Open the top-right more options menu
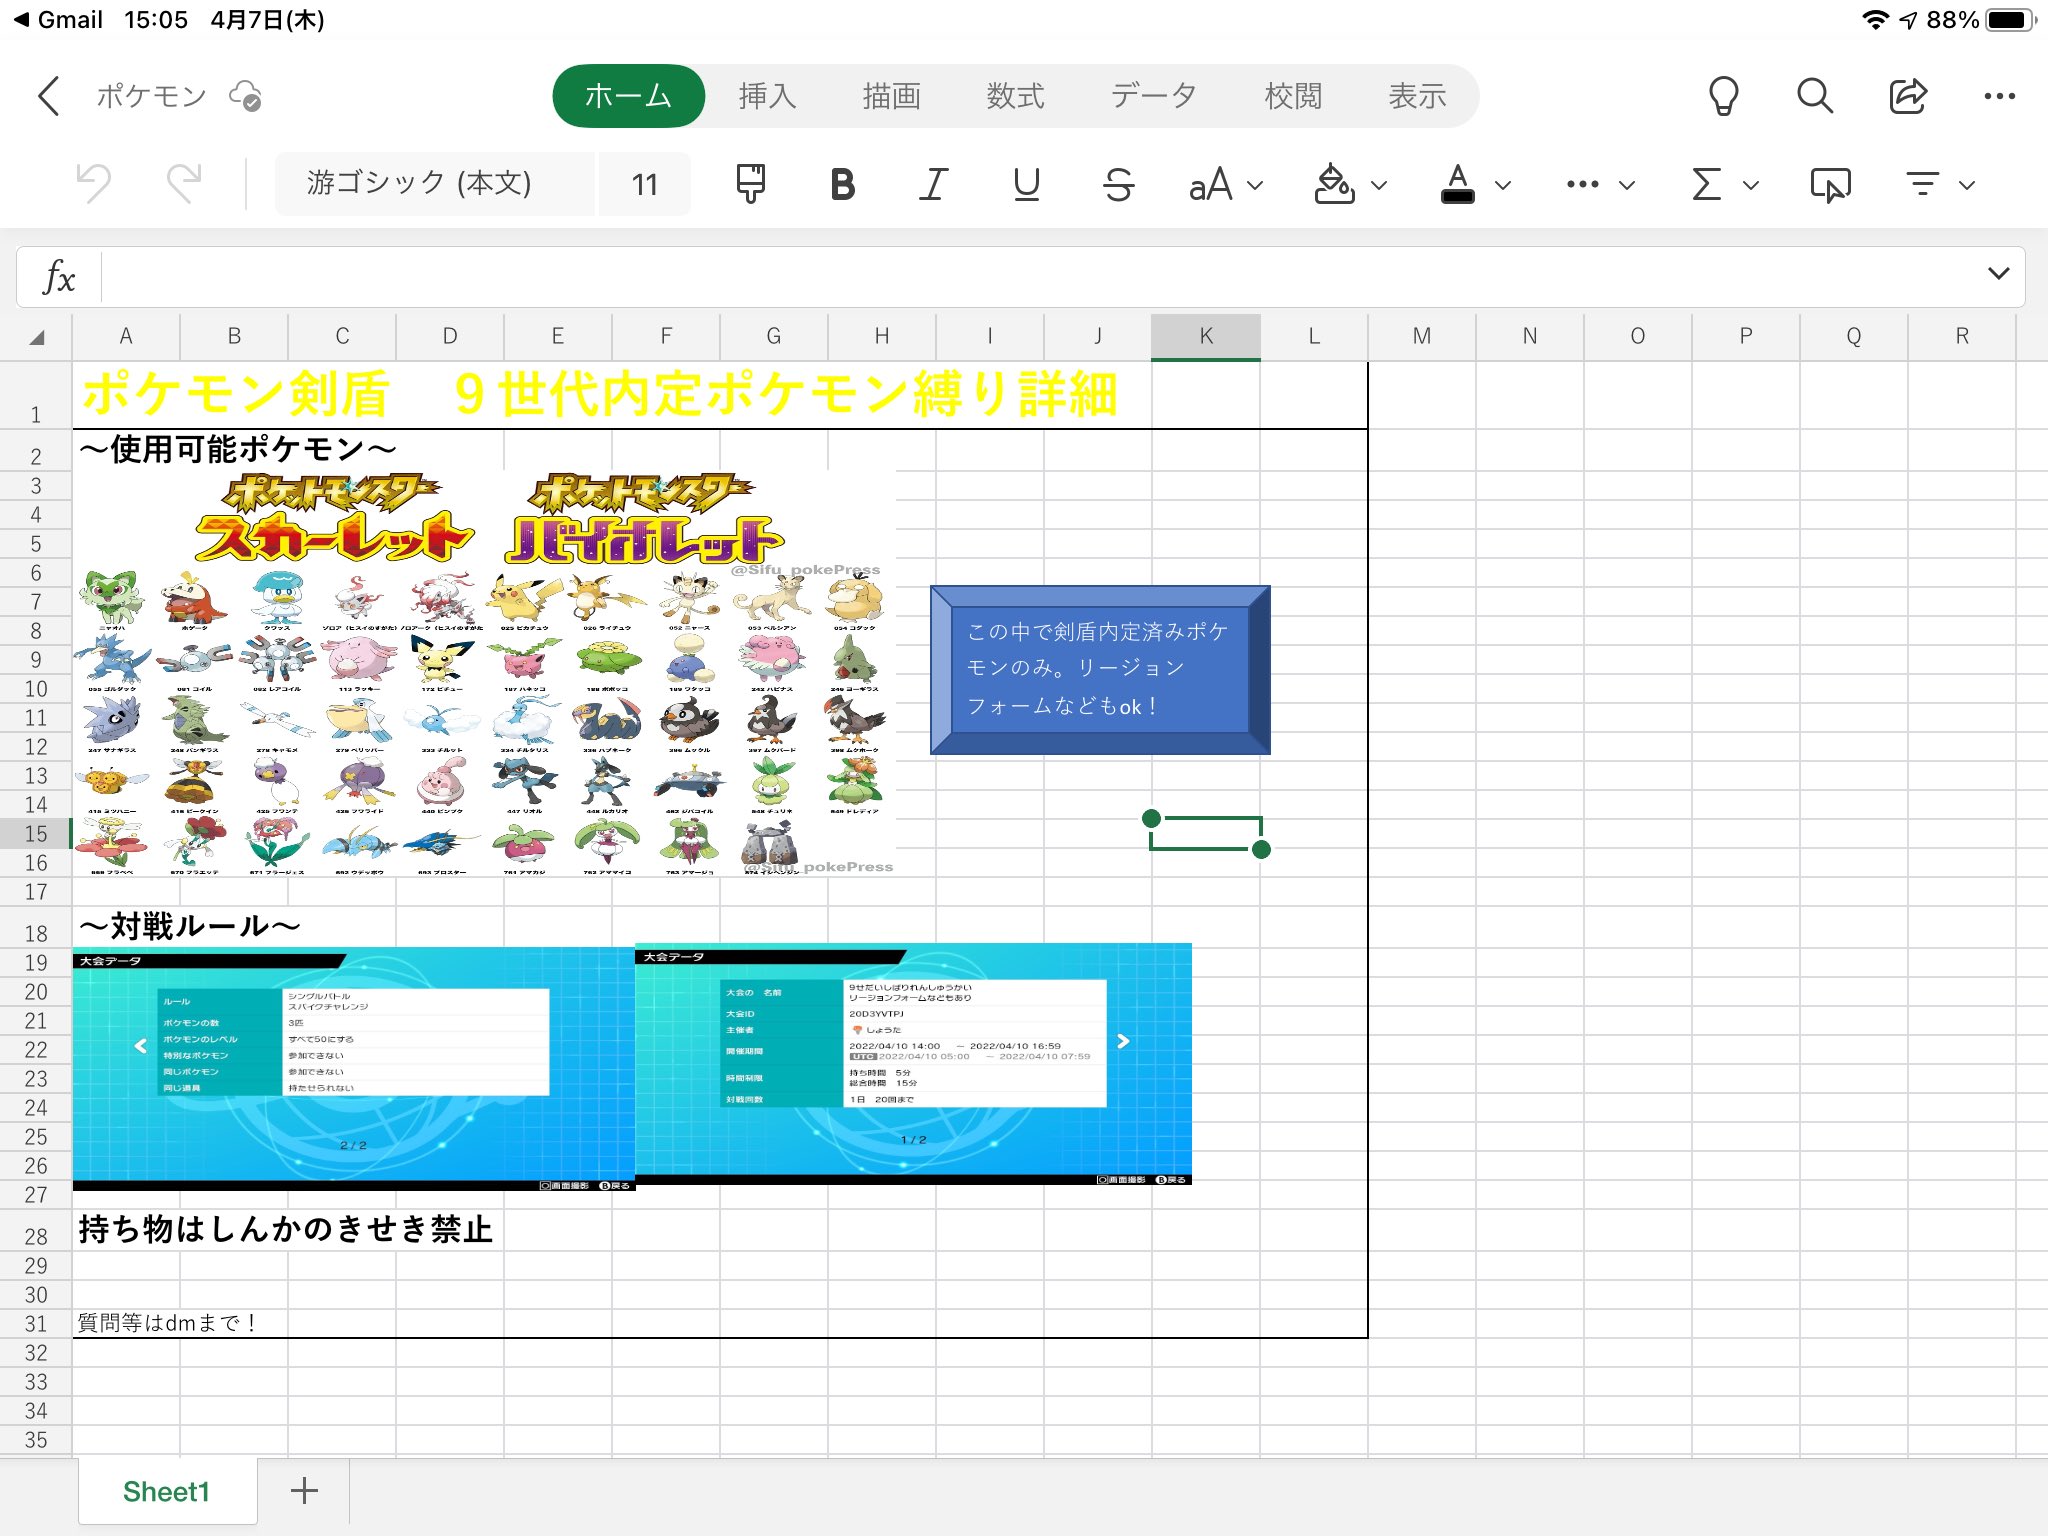This screenshot has height=1536, width=2048. point(1999,96)
